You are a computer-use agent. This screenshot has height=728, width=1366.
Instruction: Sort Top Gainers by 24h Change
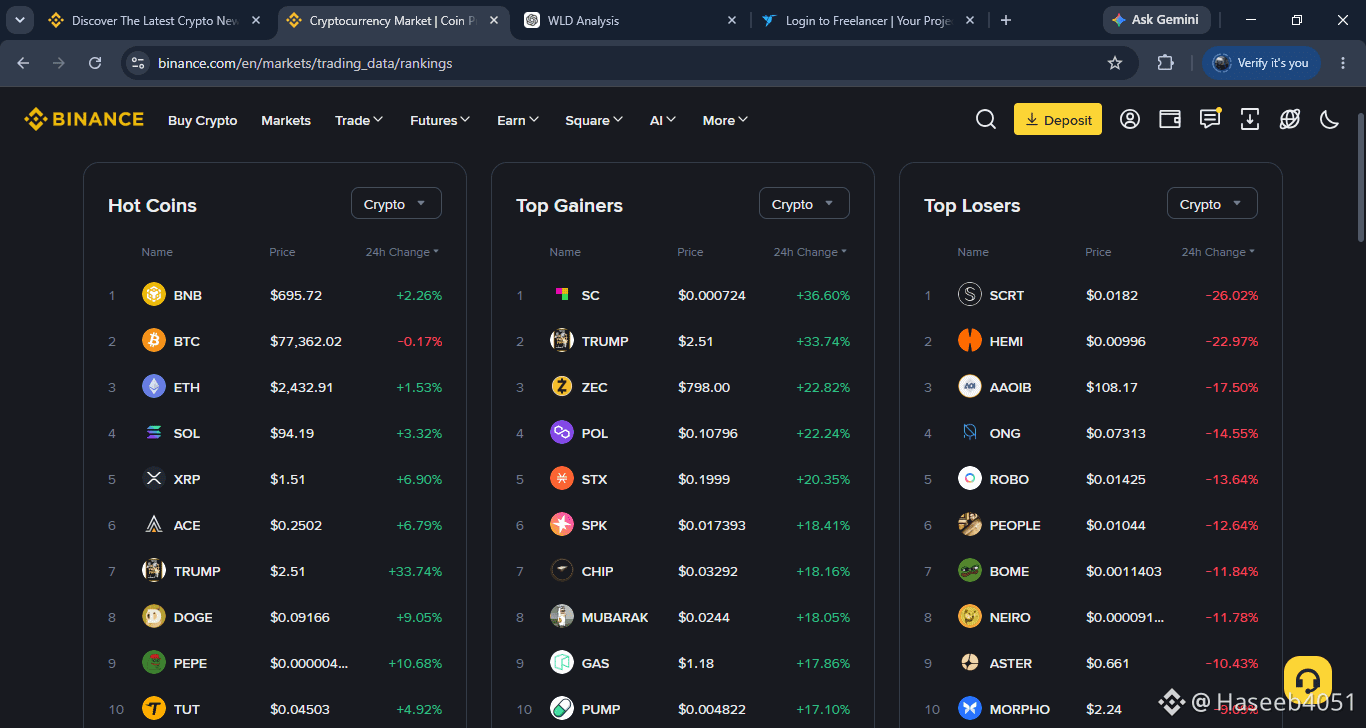(x=810, y=252)
